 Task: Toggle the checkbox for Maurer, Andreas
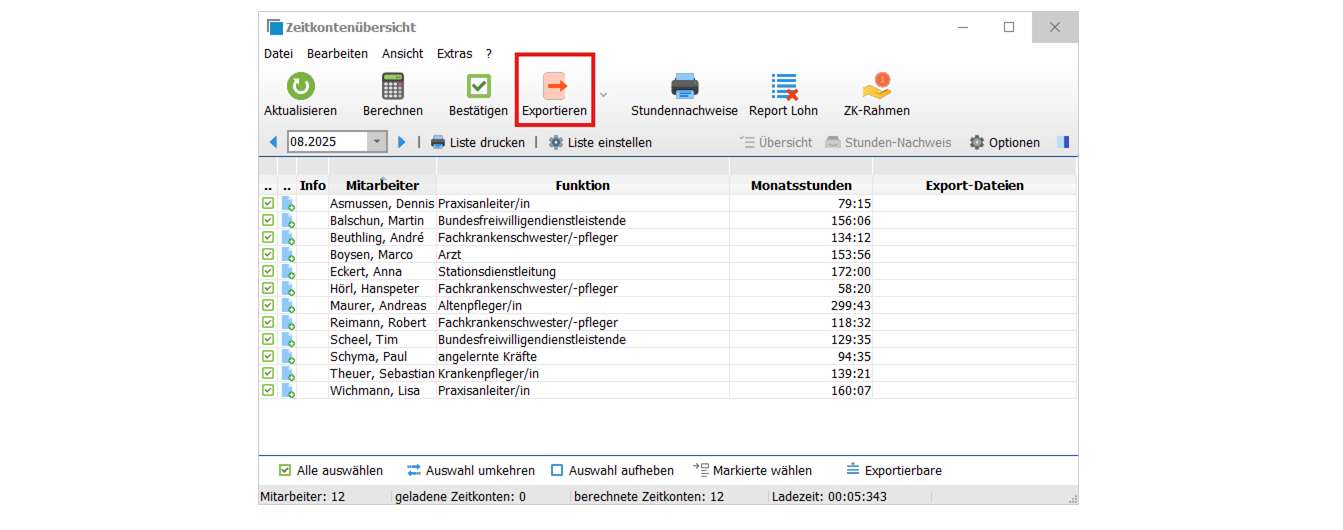[268, 306]
